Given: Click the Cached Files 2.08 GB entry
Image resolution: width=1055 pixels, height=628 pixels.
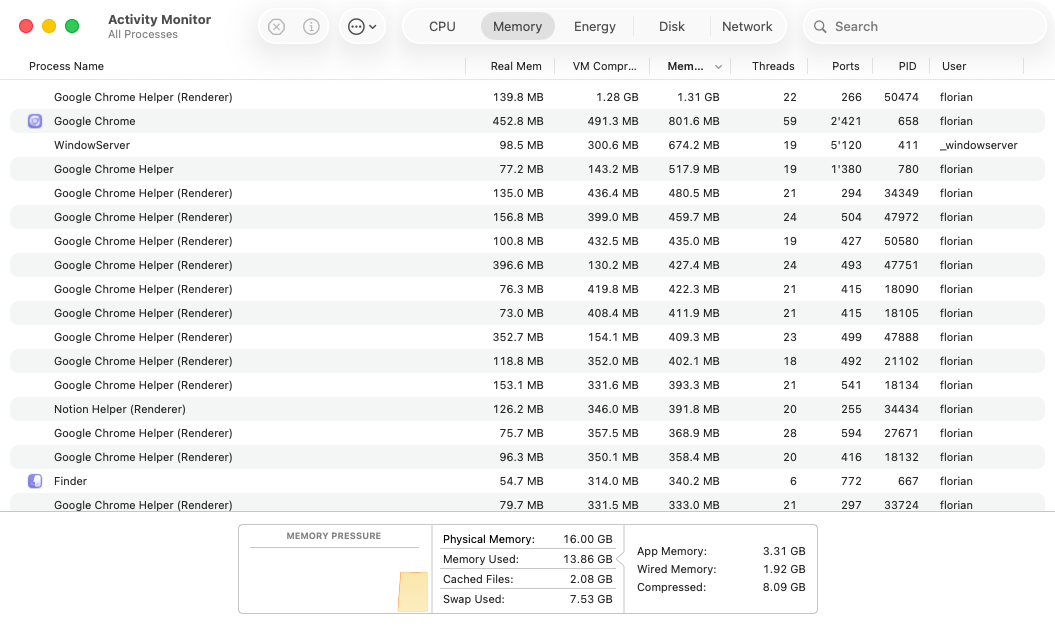Looking at the screenshot, I should click(x=528, y=580).
